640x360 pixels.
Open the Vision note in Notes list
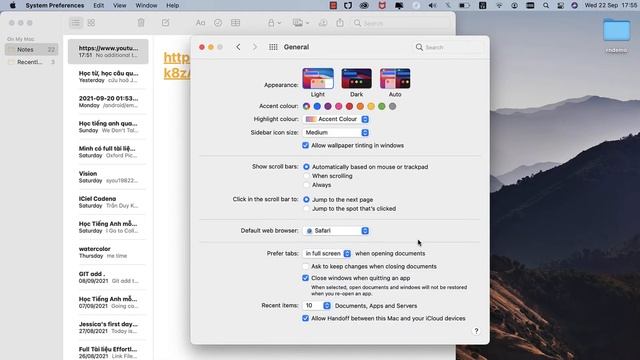[108, 177]
